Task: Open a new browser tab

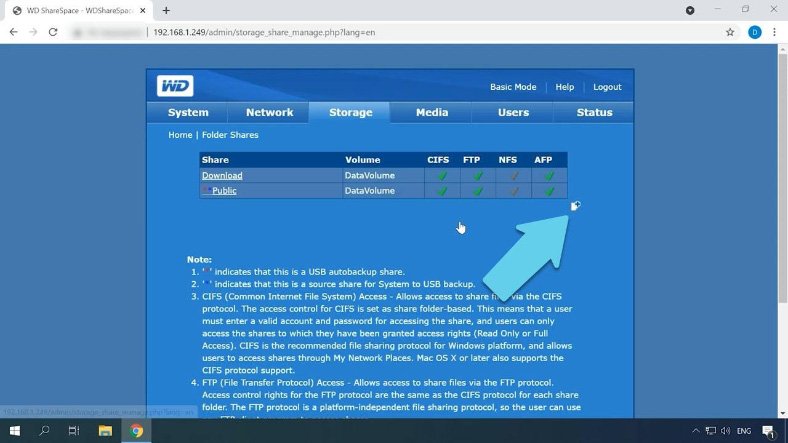Action: 166,10
